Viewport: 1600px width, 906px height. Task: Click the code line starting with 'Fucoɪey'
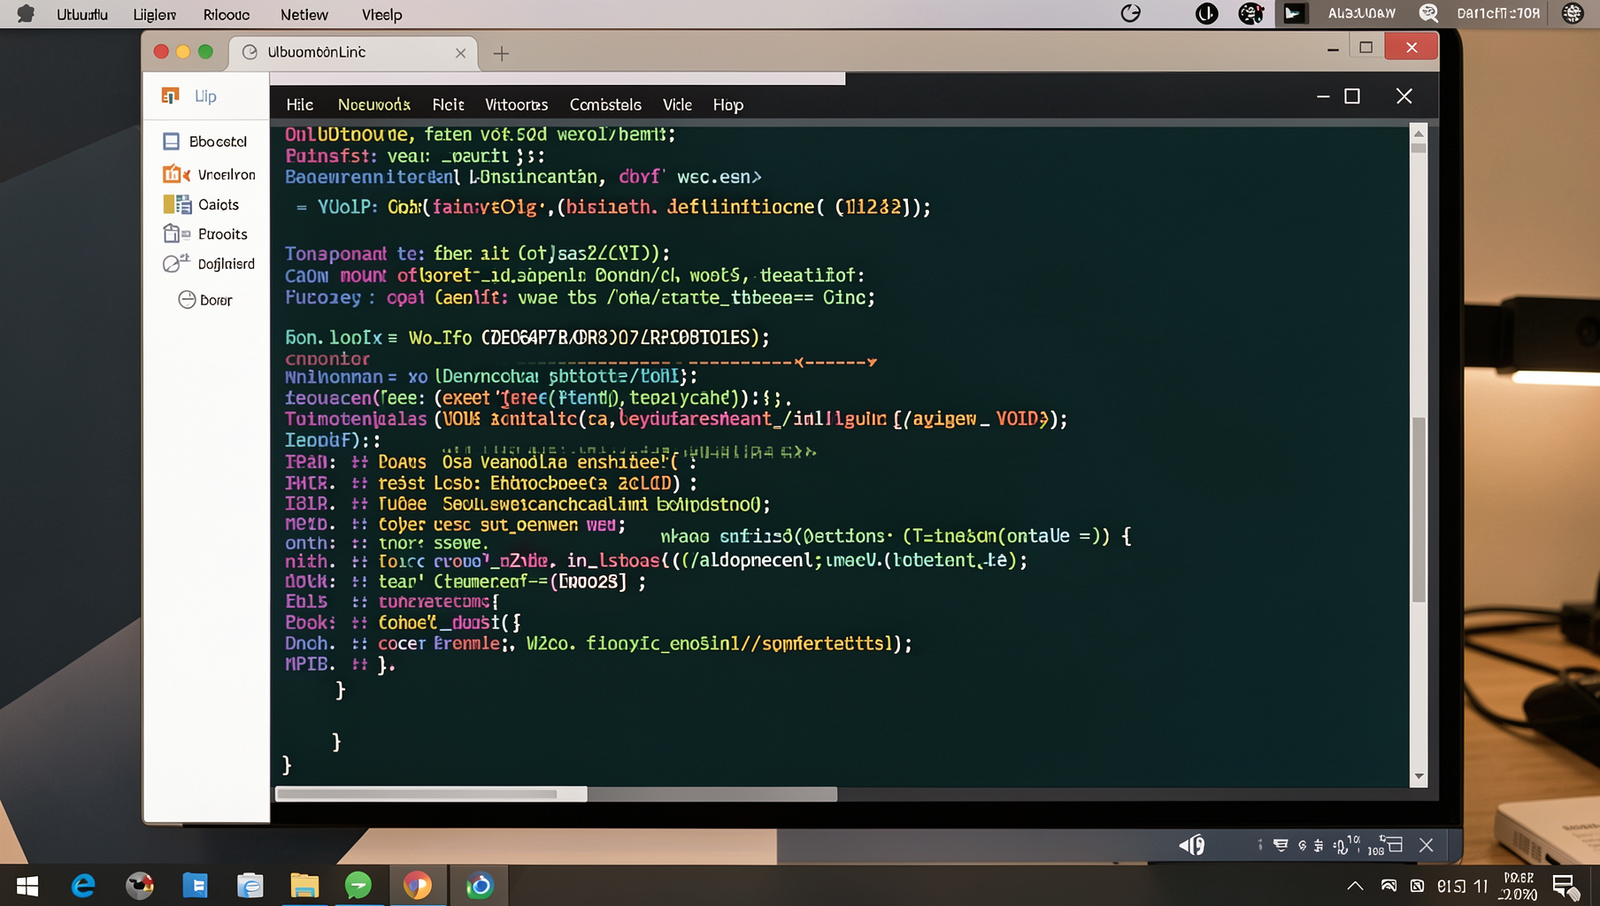coord(580,298)
